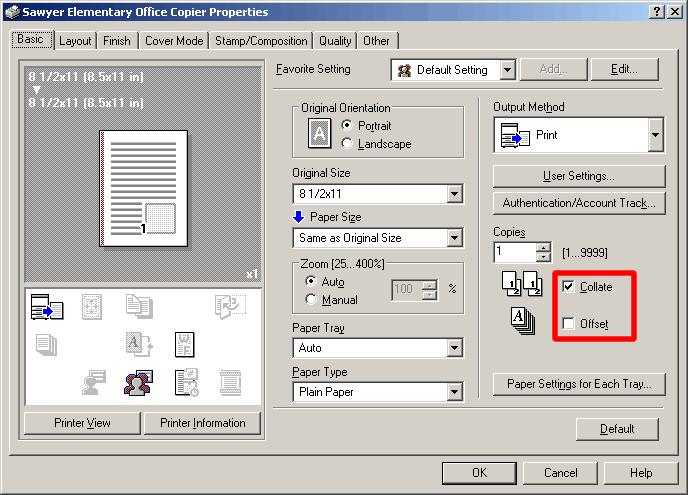This screenshot has height=495, width=688.
Task: Uncheck the Collate checkbox
Action: (568, 287)
